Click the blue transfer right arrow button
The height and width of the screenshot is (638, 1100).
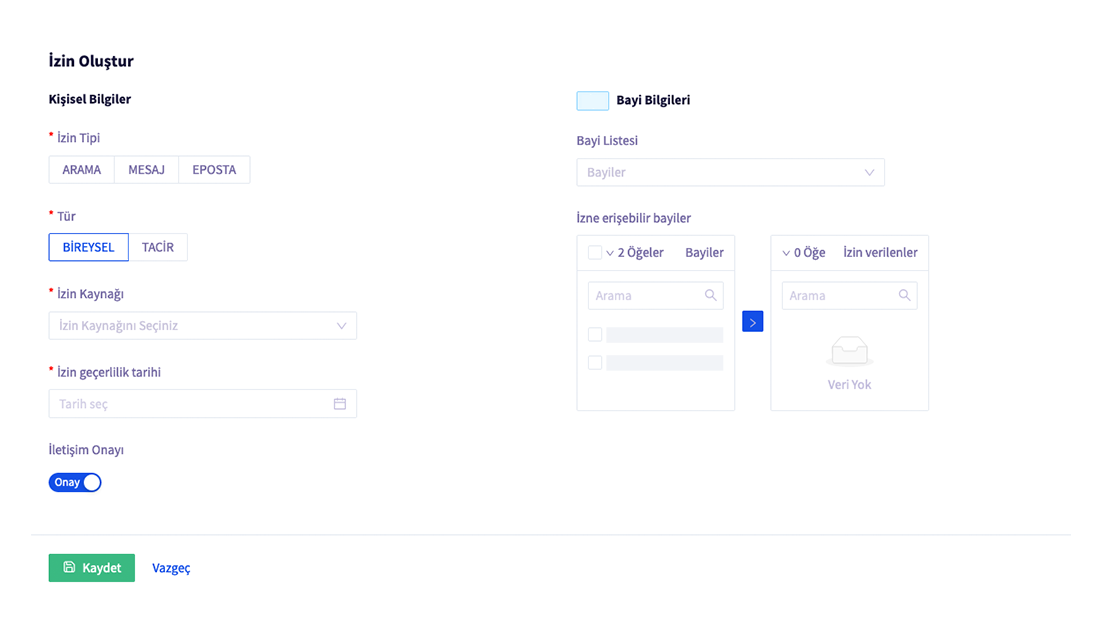pos(753,322)
